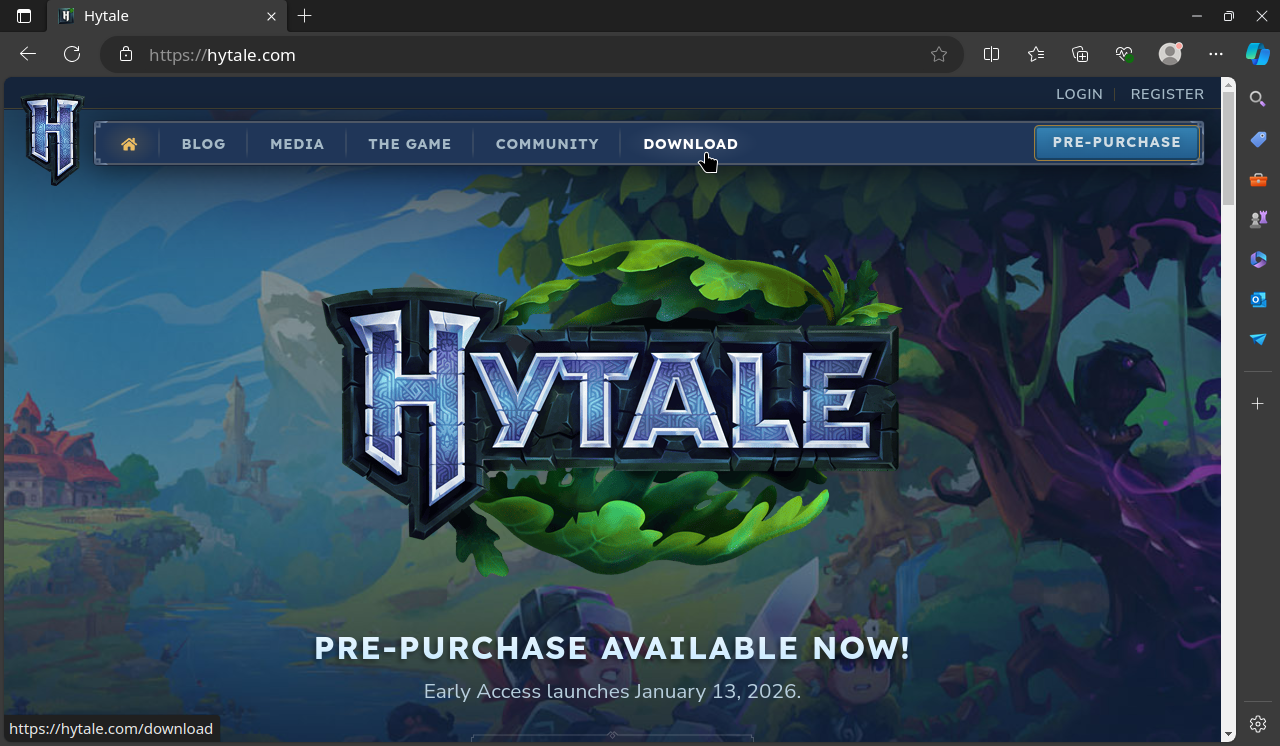
Task: Open the Settings and more menu
Action: (1215, 55)
